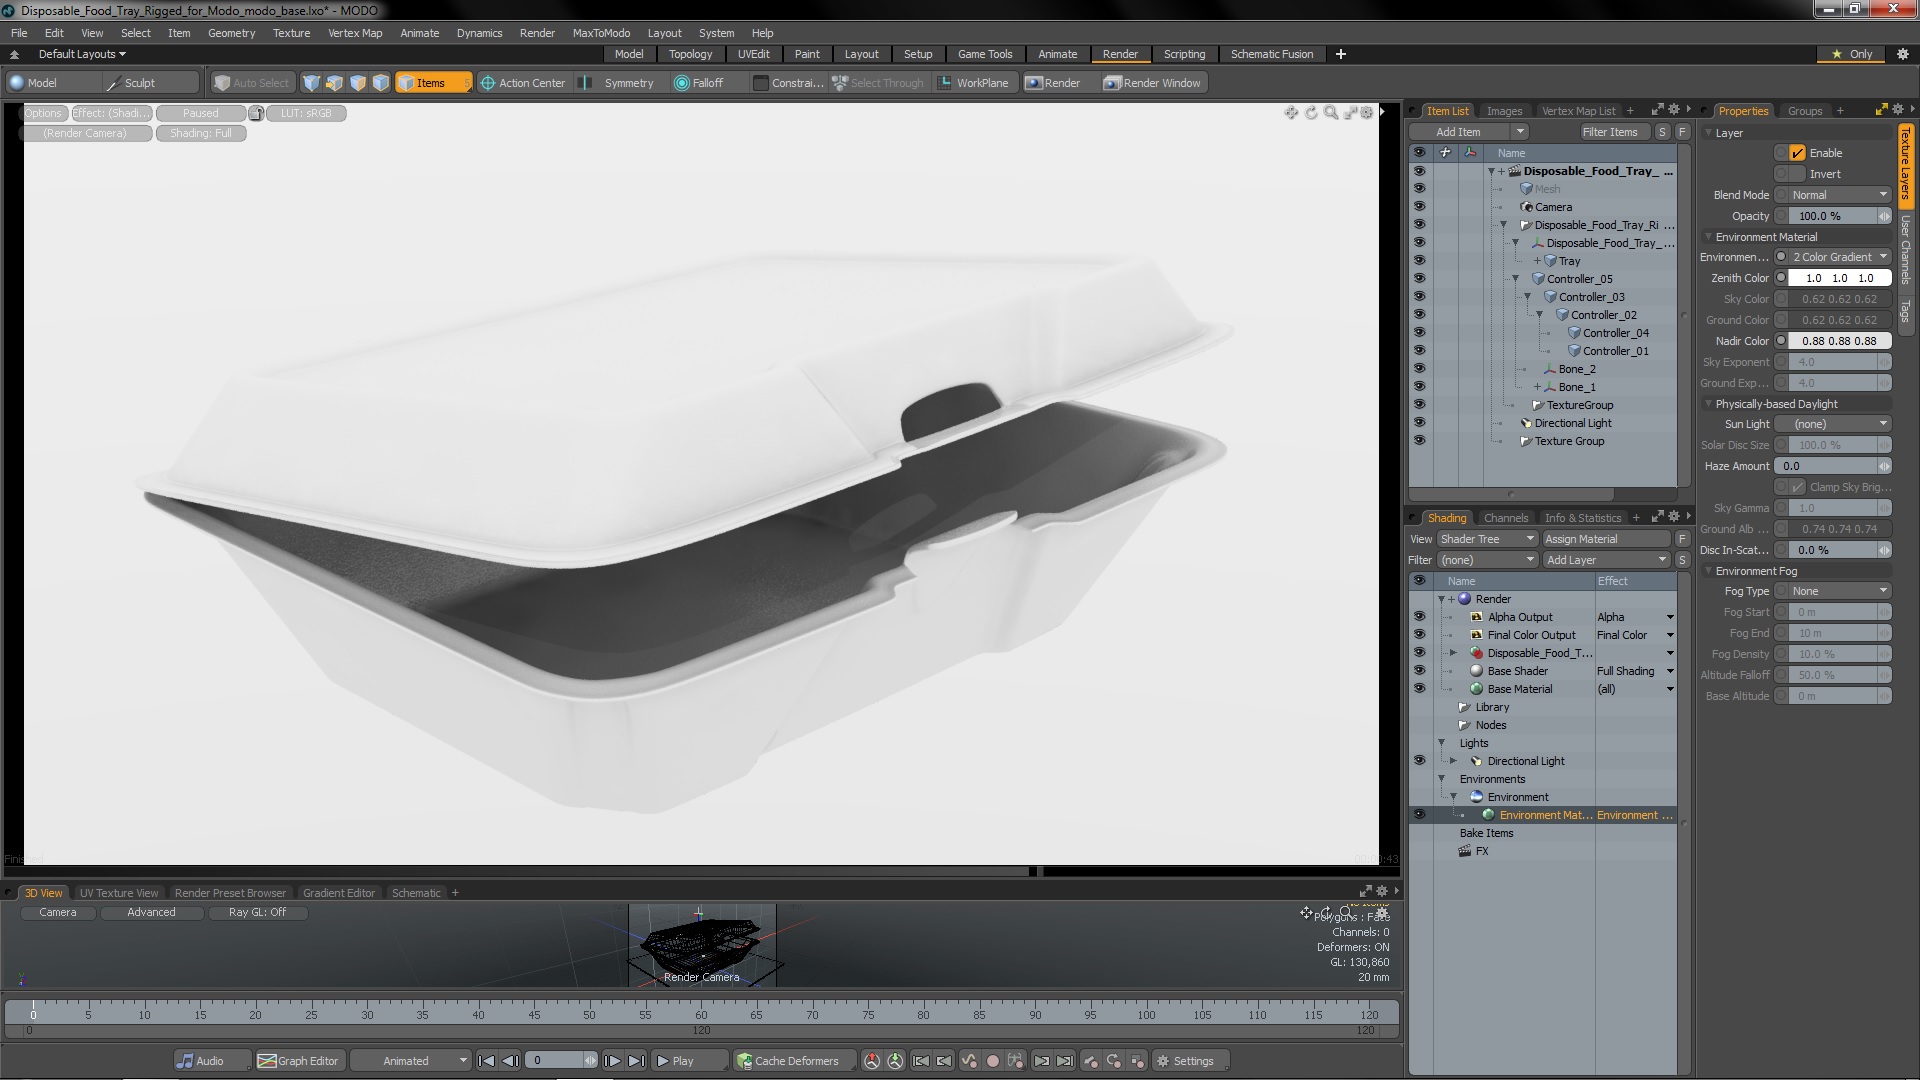Click the Assign Material button
1920x1080 pixels.
1605,539
